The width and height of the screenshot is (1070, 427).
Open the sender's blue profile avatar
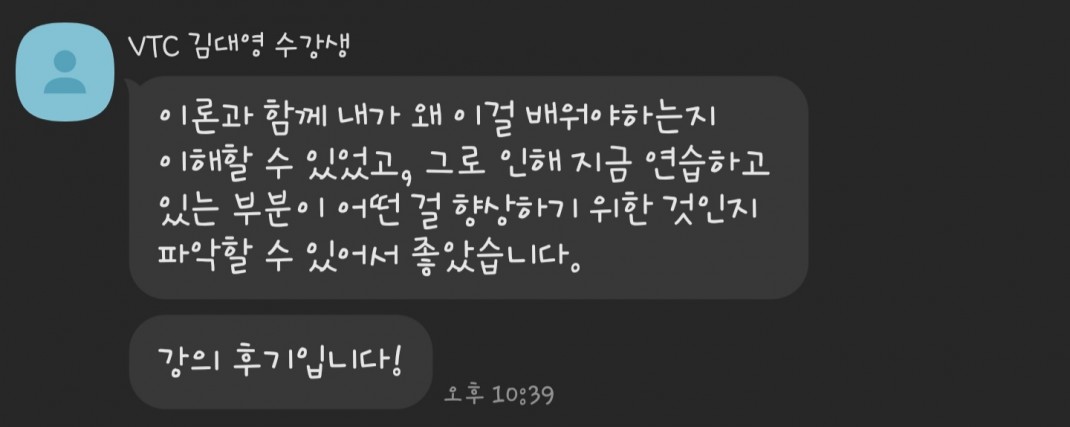pos(65,72)
